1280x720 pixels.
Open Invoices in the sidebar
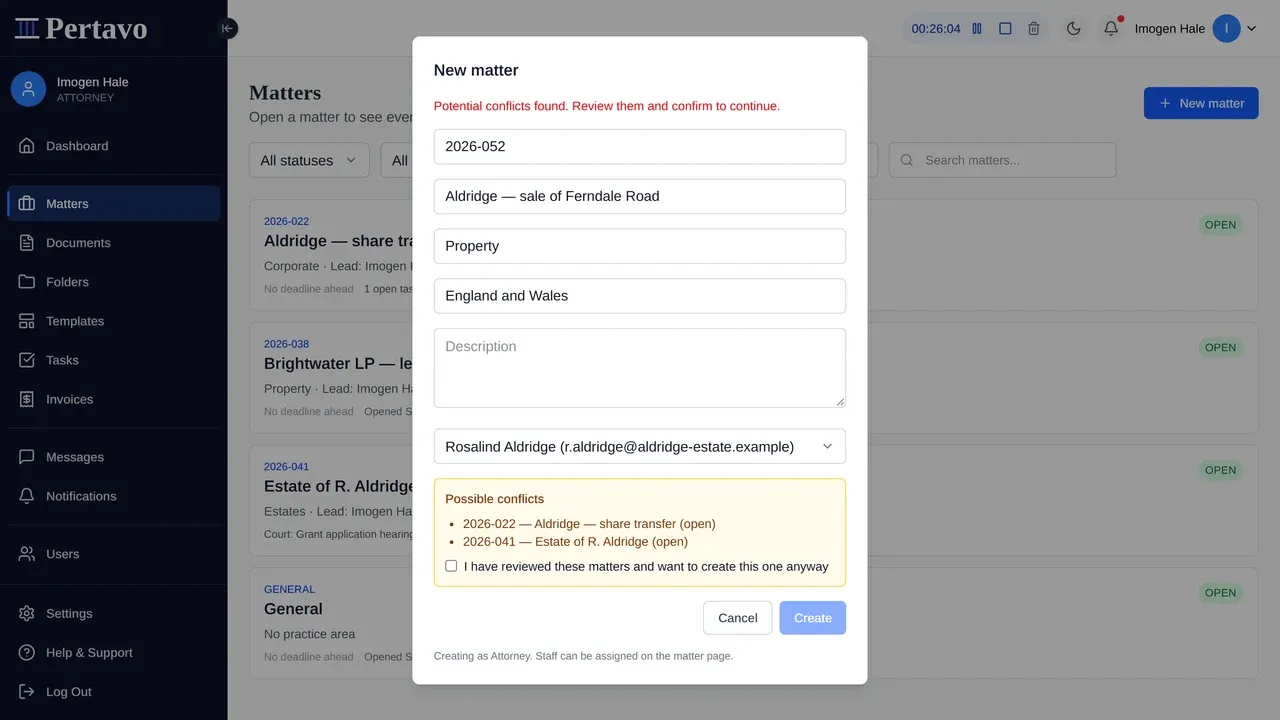(x=114, y=399)
